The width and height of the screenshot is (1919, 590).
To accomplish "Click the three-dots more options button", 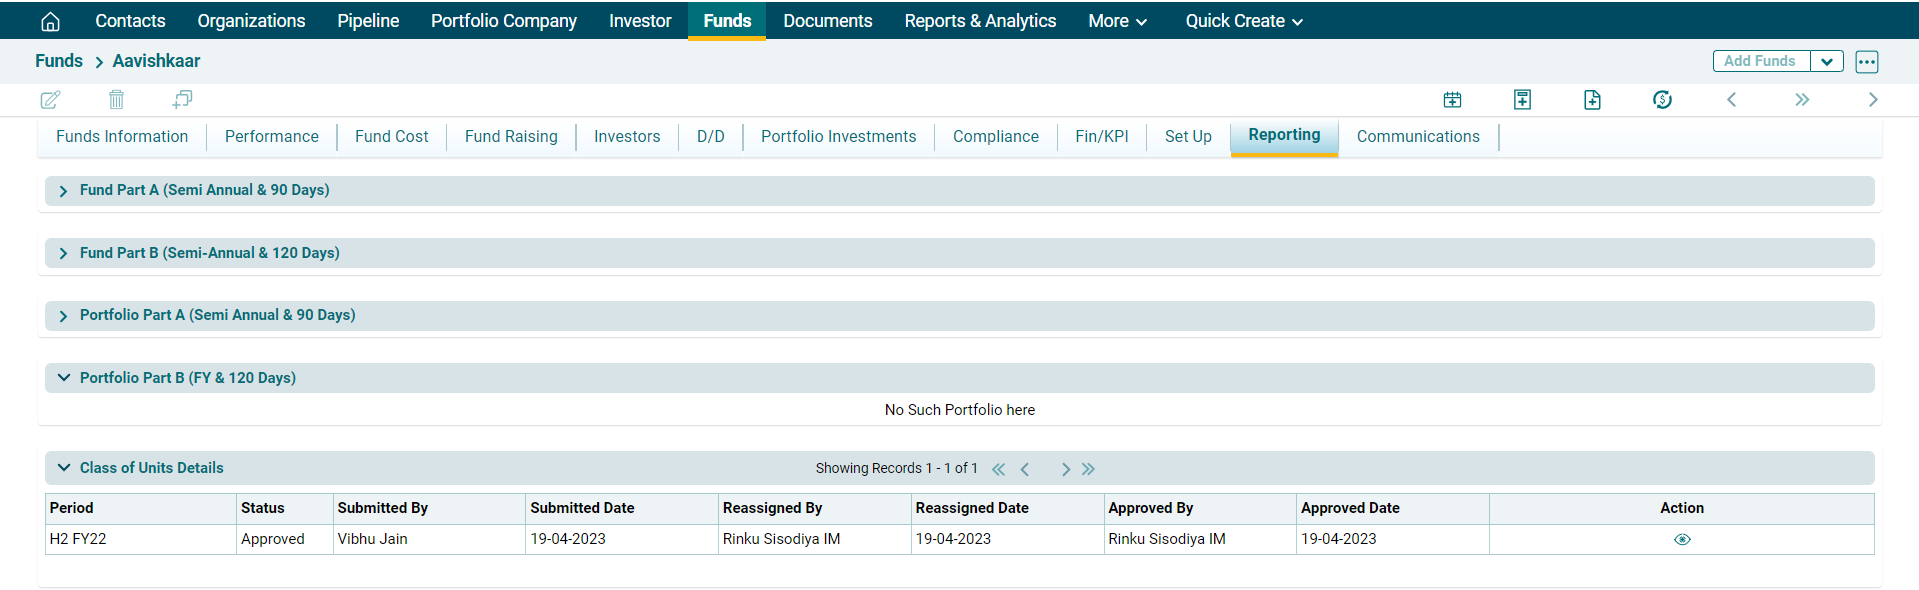I will pos(1866,61).
